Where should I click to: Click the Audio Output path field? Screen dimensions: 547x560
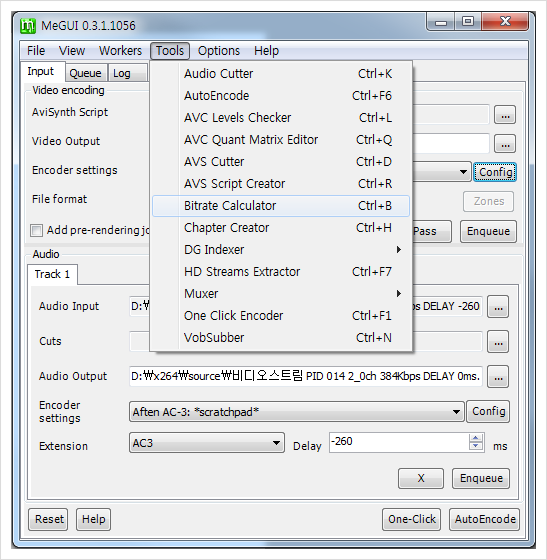tap(306, 376)
